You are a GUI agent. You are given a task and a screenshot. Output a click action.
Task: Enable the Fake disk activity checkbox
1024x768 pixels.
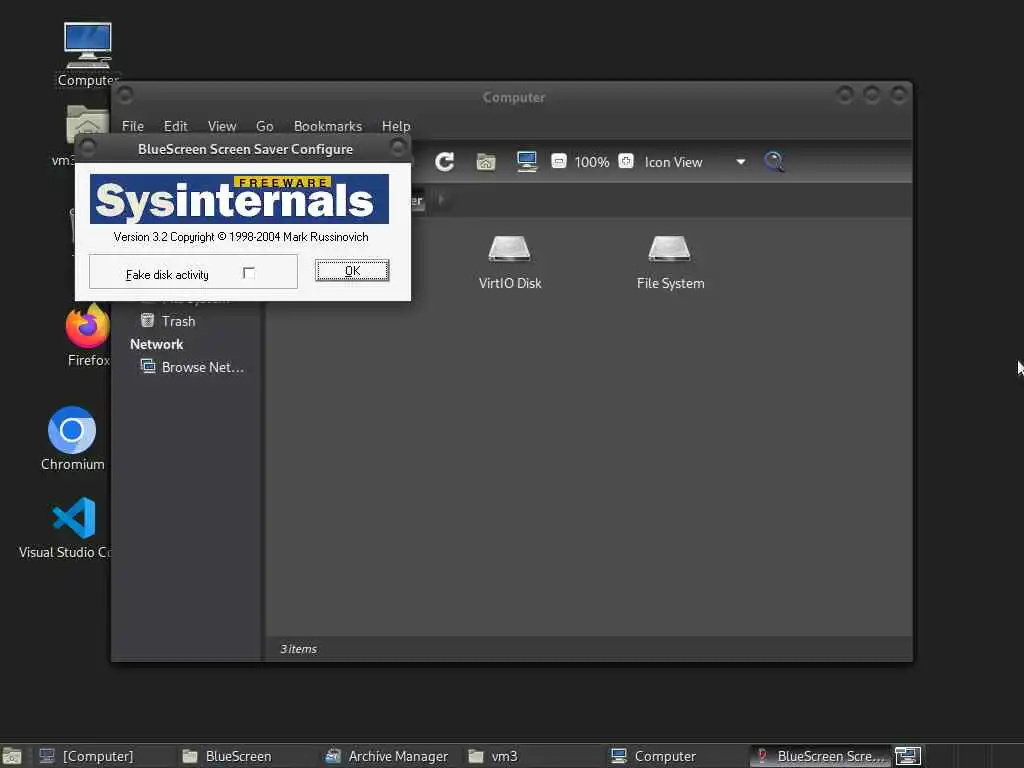(x=249, y=273)
